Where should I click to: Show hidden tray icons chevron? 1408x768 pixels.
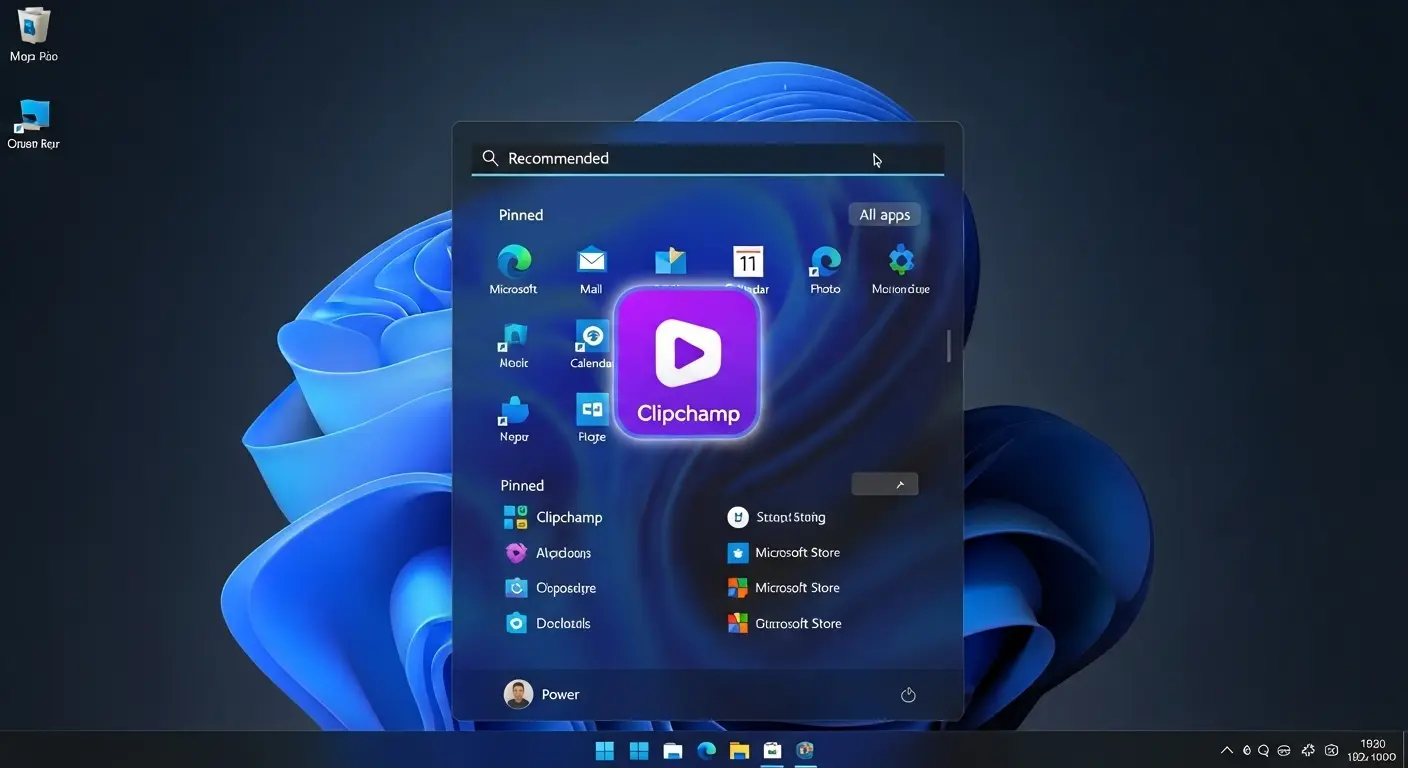[1227, 750]
